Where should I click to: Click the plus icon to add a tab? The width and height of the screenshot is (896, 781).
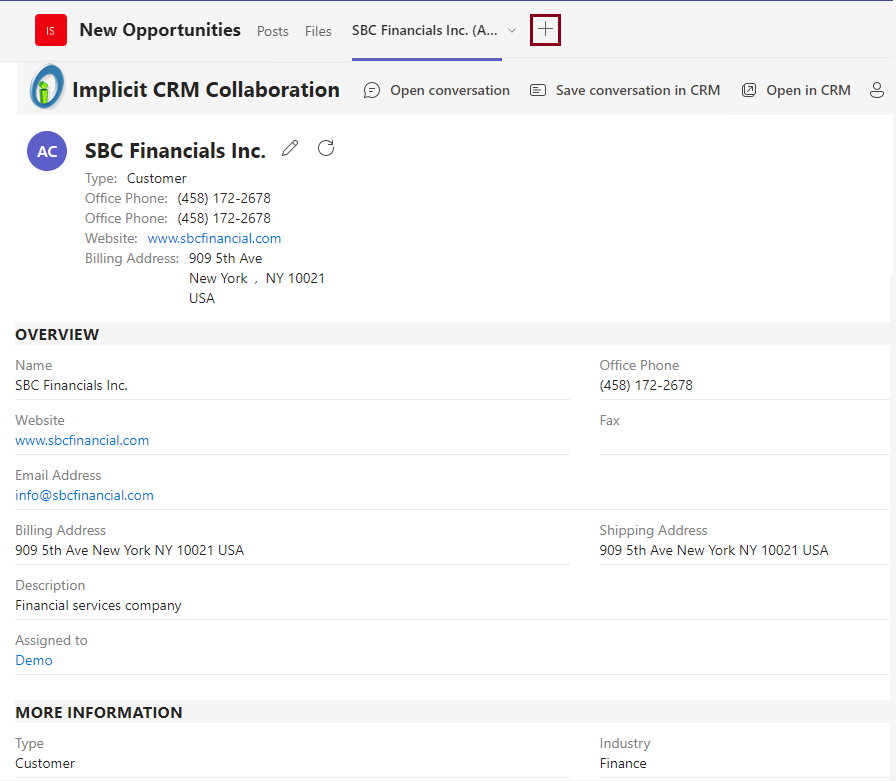545,30
